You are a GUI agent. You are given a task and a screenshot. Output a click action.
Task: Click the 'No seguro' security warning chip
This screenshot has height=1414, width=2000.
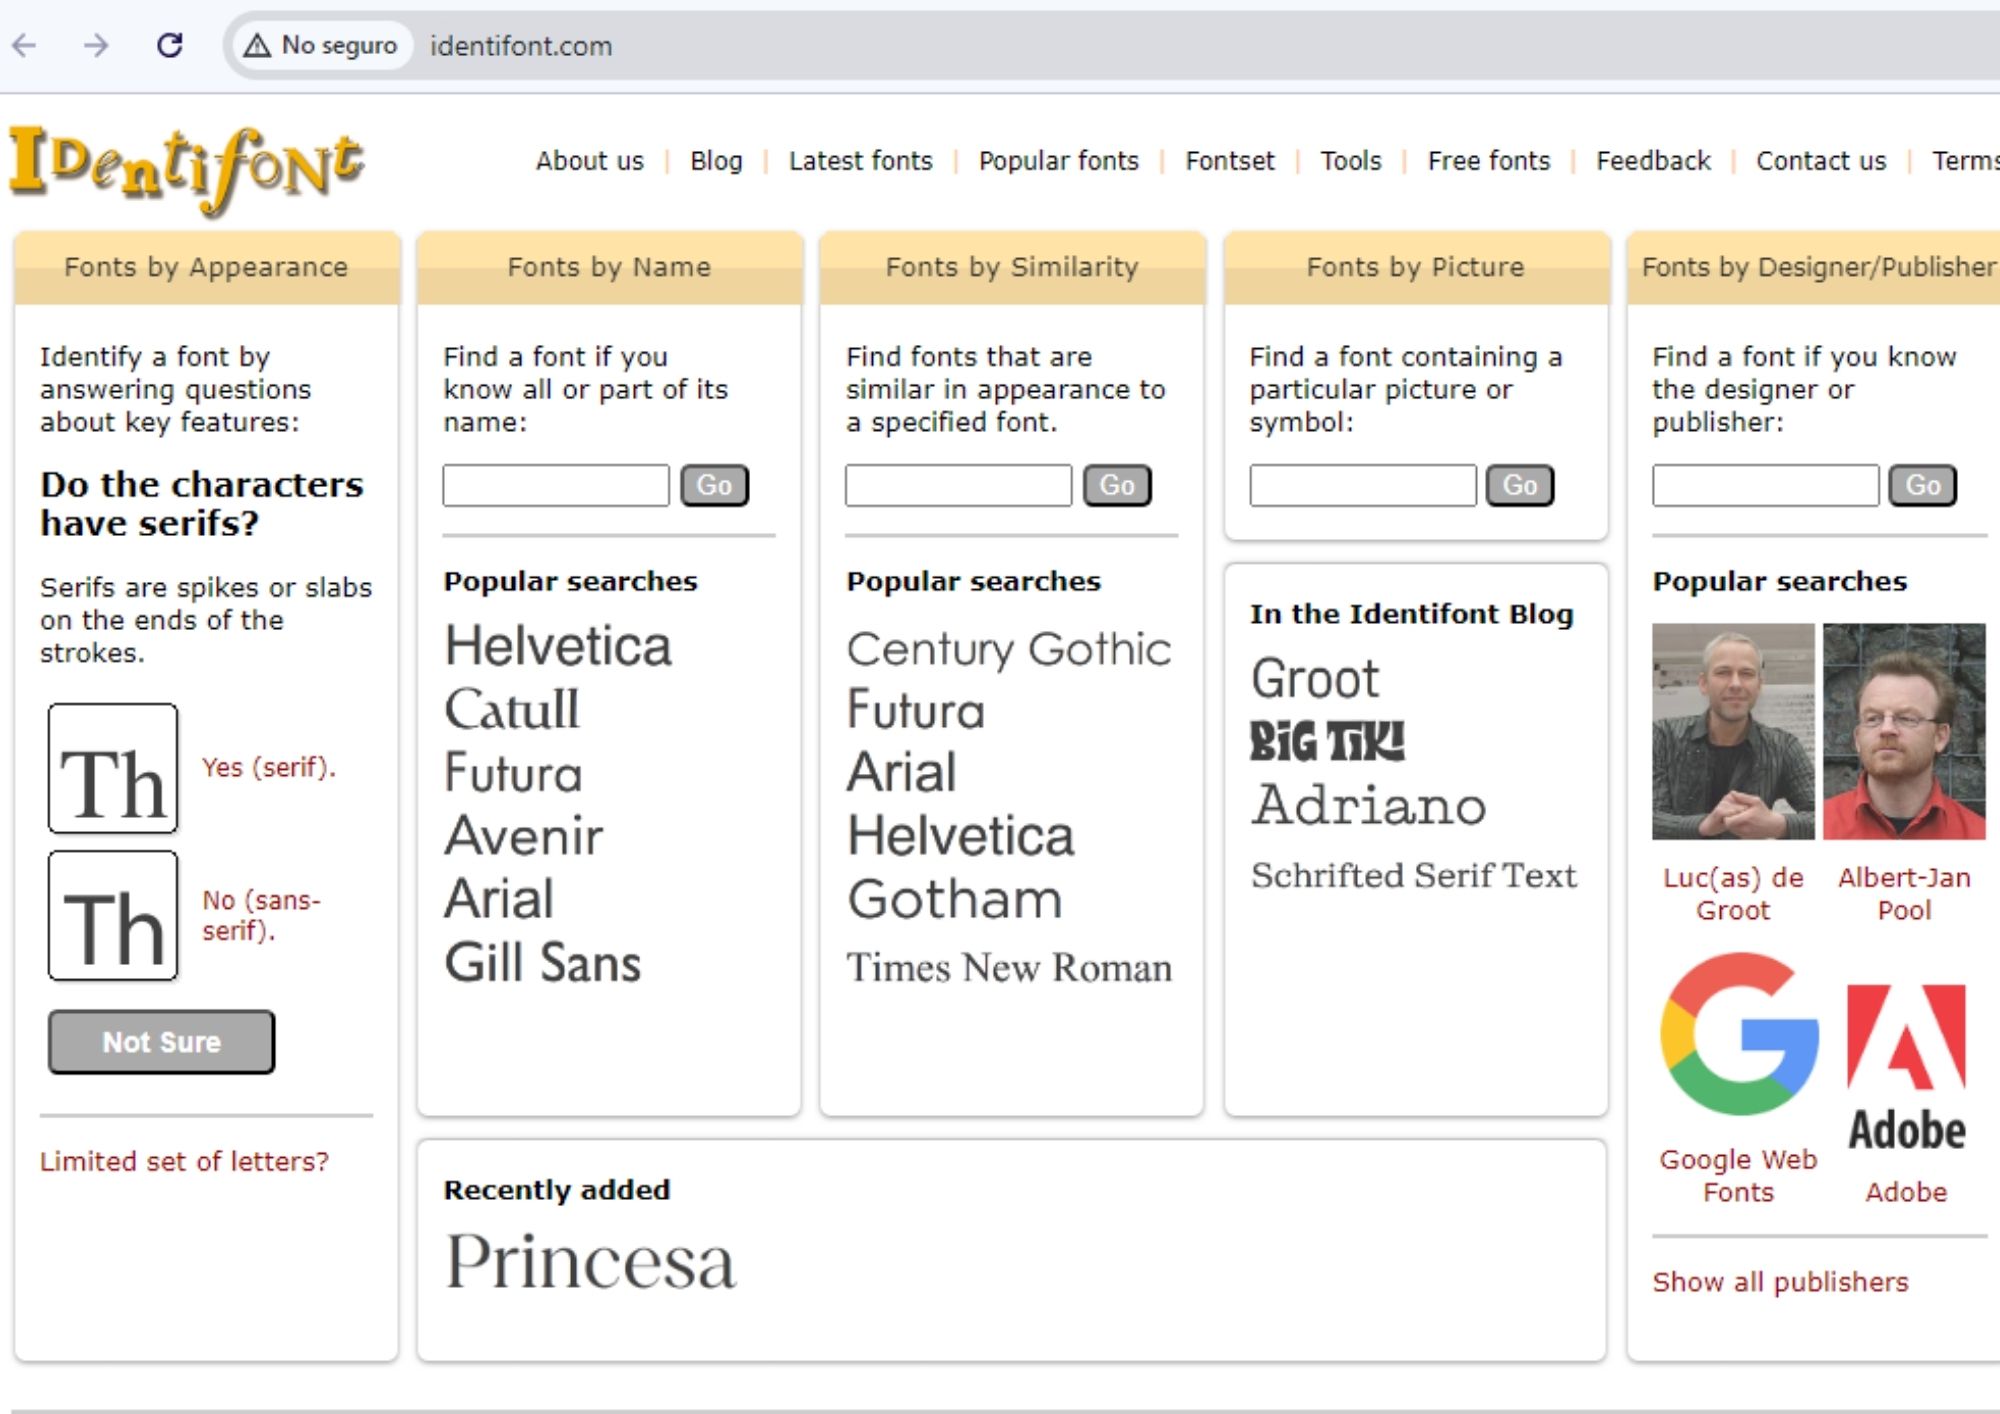pyautogui.click(x=323, y=45)
